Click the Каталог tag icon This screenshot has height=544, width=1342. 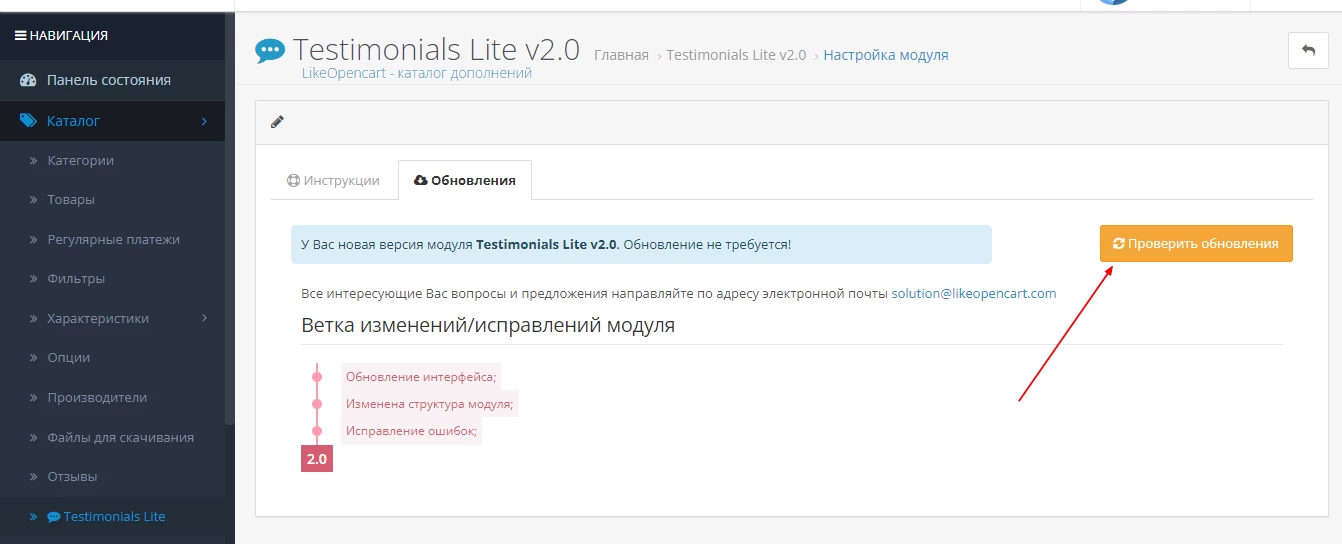(28, 121)
